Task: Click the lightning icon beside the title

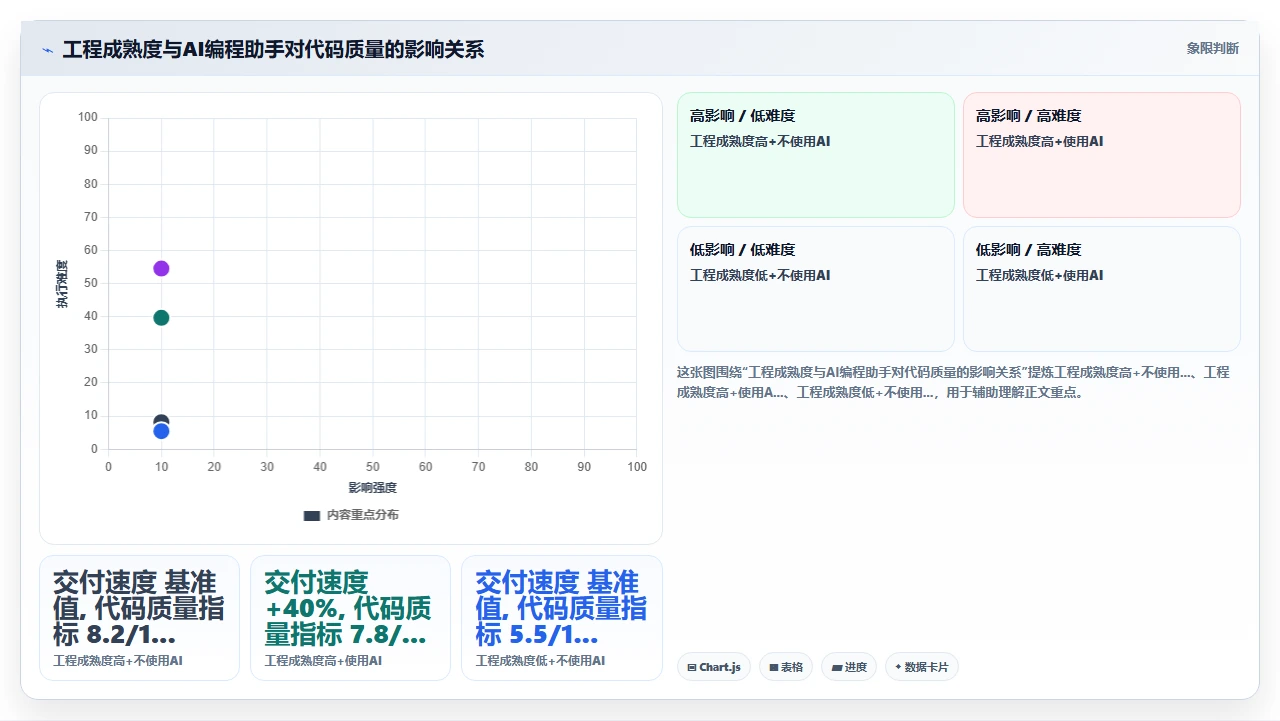Action: click(47, 50)
